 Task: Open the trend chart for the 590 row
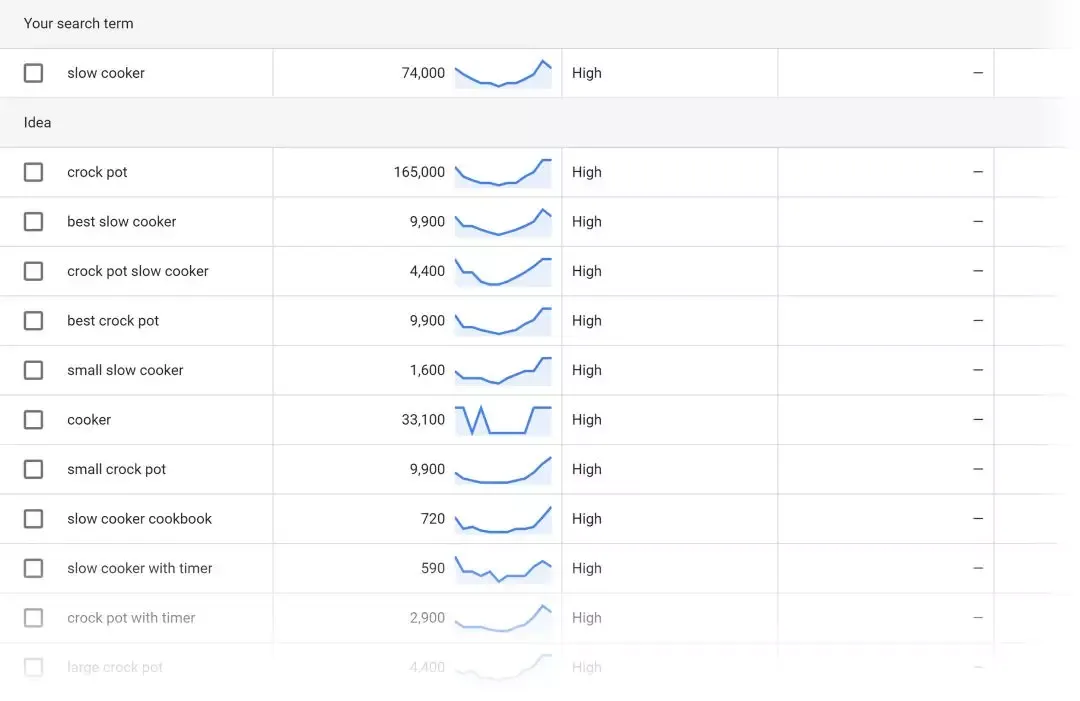click(503, 569)
